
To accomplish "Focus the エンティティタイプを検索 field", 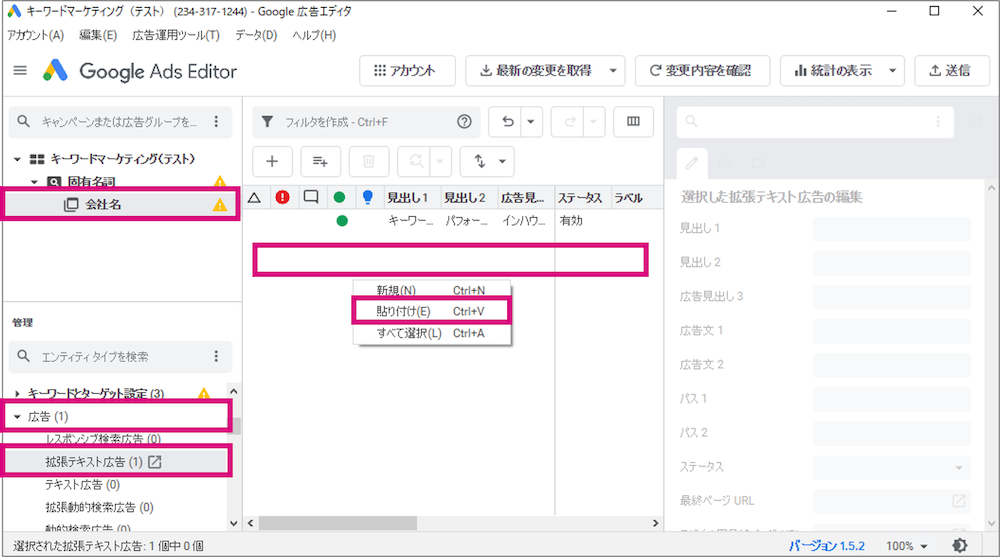I will (119, 357).
